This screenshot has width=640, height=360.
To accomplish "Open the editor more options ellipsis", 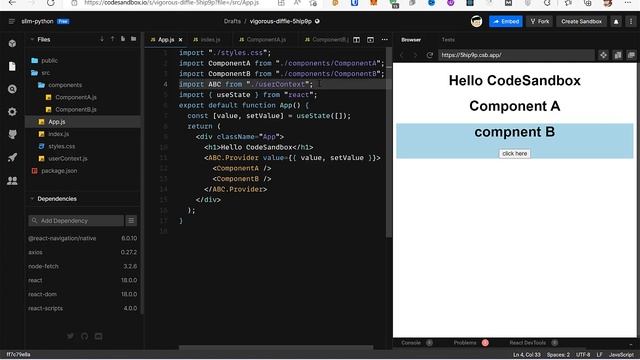I will [384, 40].
